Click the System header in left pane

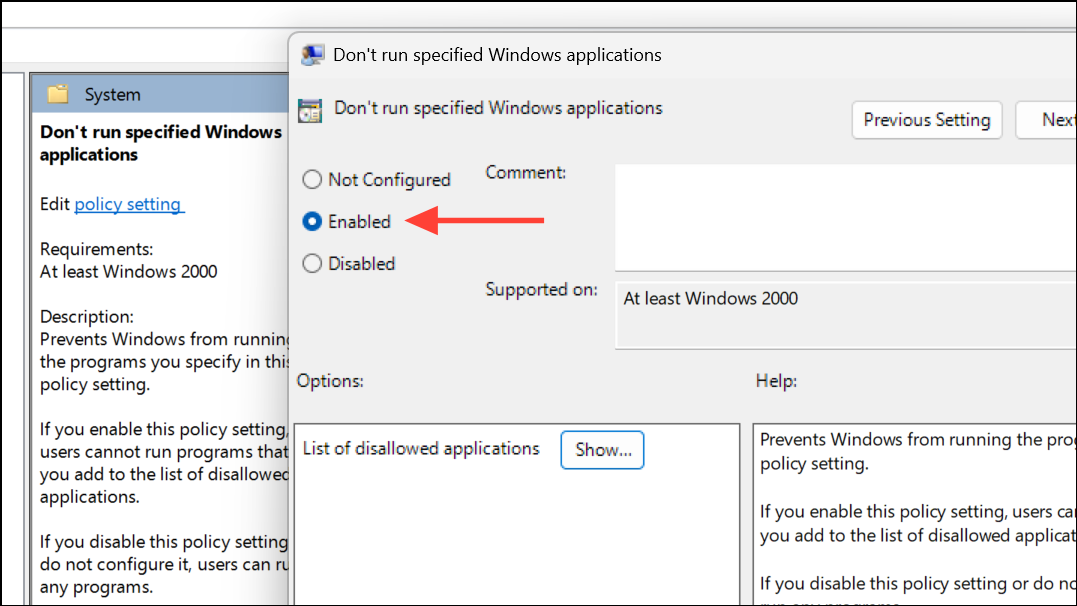pyautogui.click(x=159, y=93)
